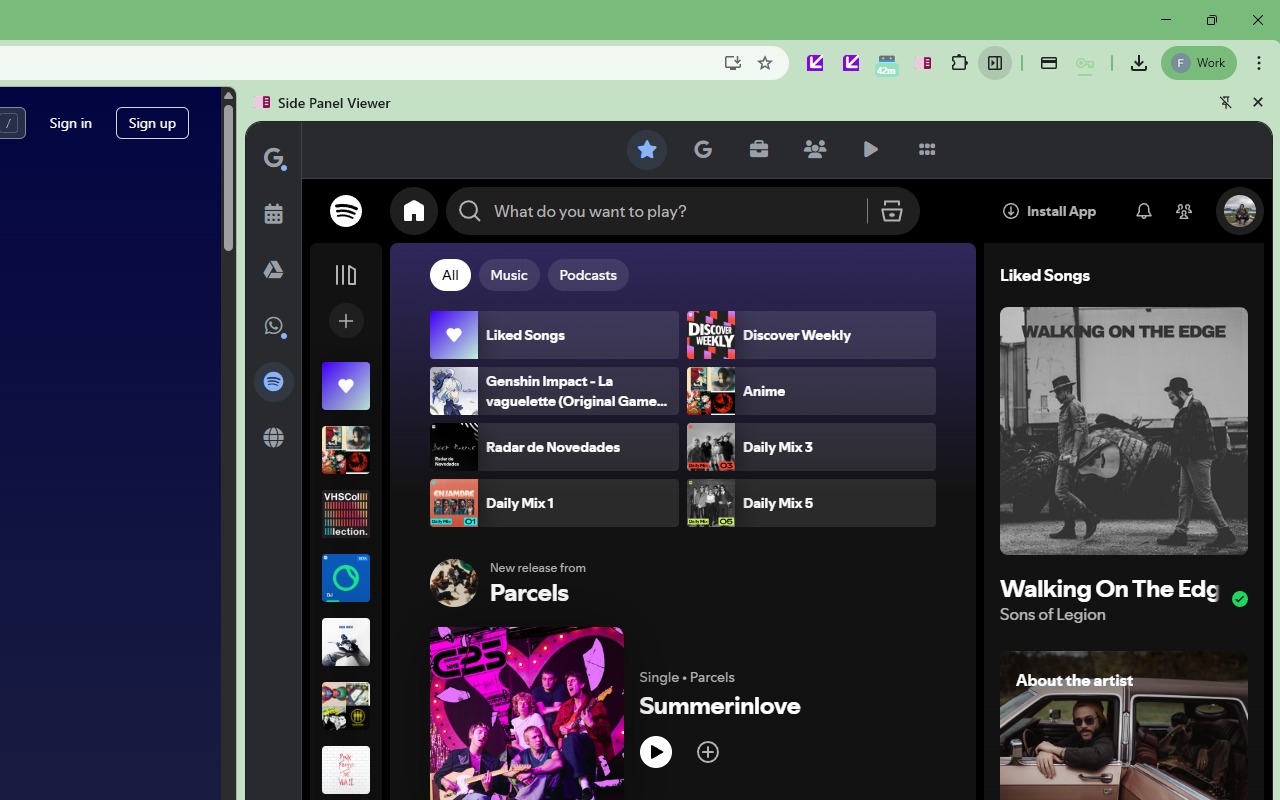This screenshot has width=1280, height=800.
Task: Open the calendar shortcut in the side rail
Action: click(x=274, y=214)
